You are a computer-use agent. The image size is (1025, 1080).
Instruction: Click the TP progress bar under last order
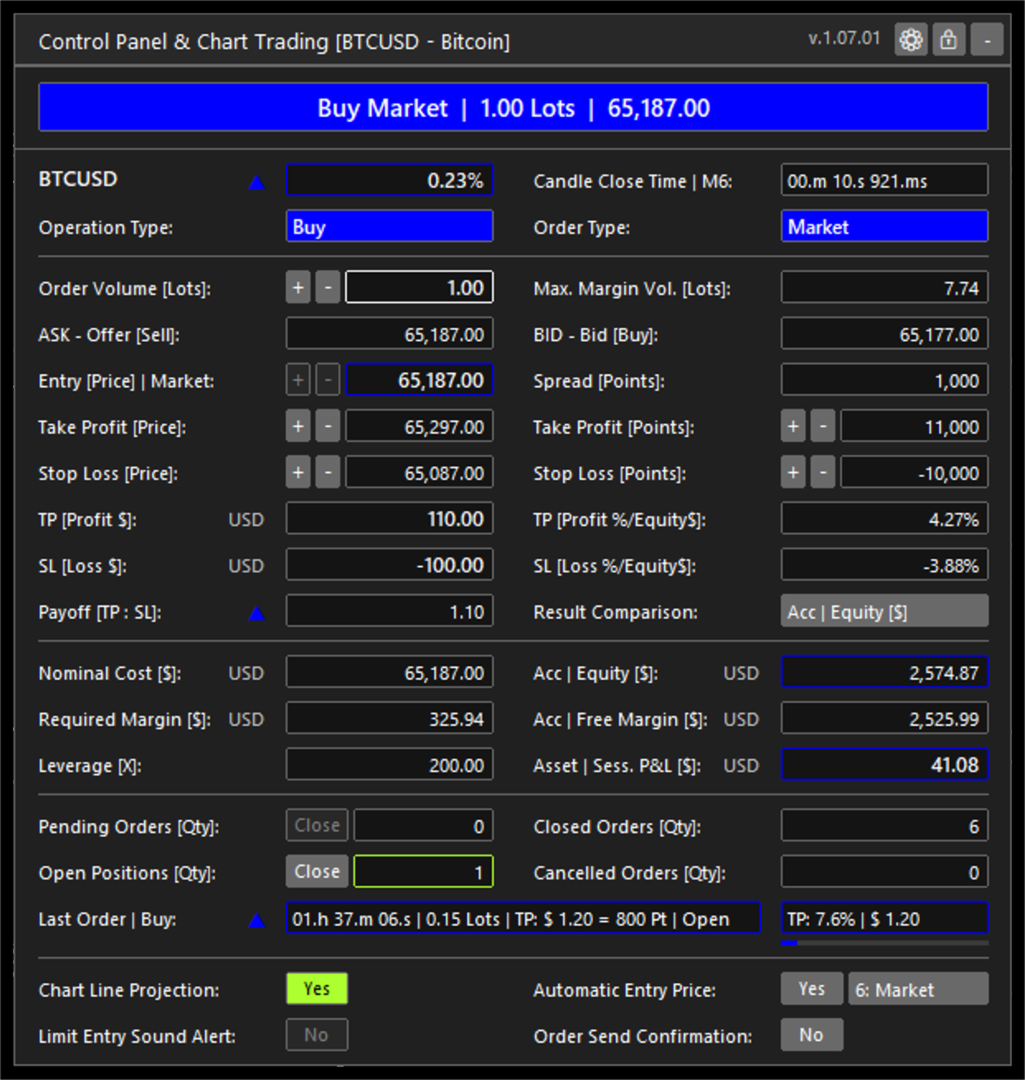(x=884, y=943)
